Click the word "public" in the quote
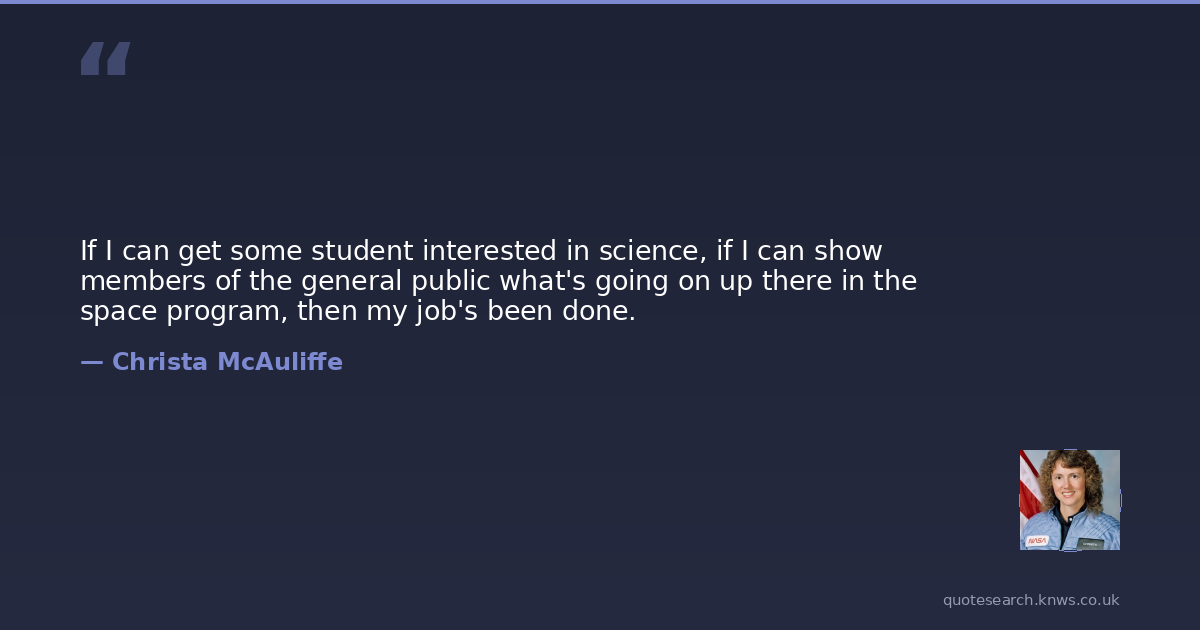1200x630 pixels. 450,281
